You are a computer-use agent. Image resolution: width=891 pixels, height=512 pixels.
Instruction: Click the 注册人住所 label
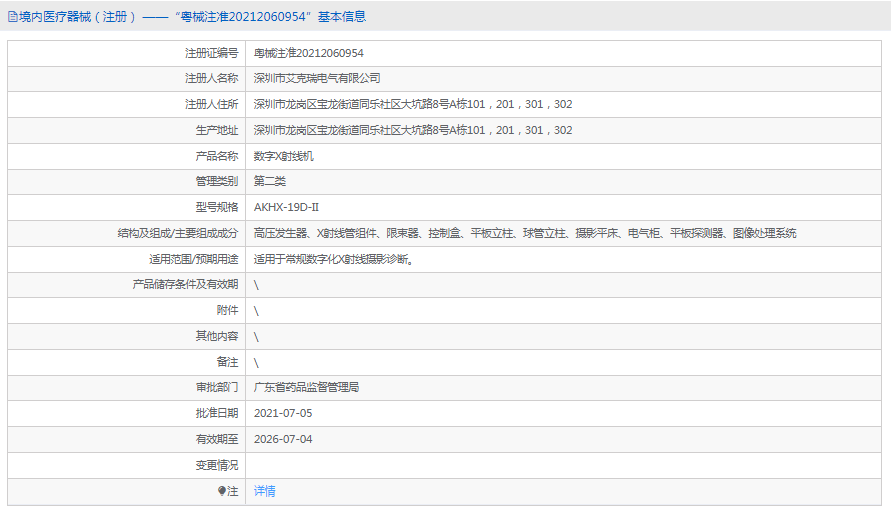pyautogui.click(x=211, y=104)
